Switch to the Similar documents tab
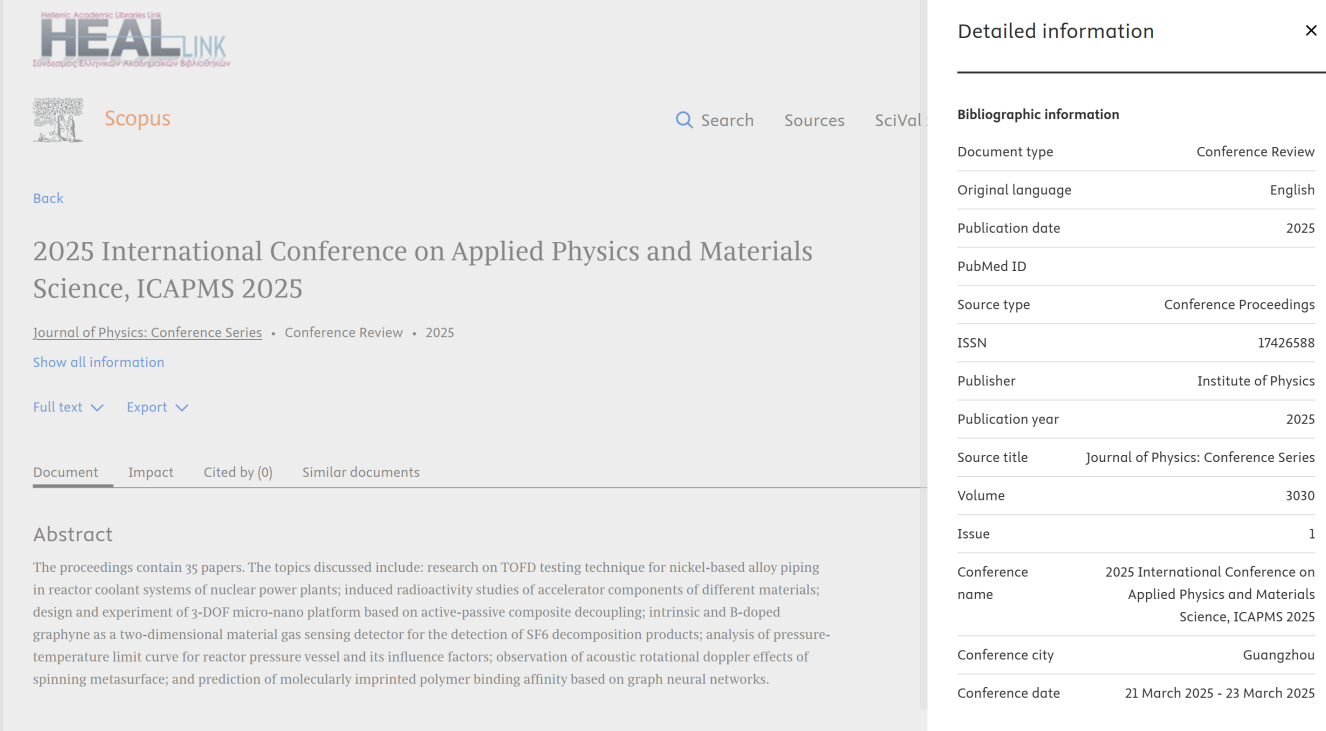 [361, 472]
